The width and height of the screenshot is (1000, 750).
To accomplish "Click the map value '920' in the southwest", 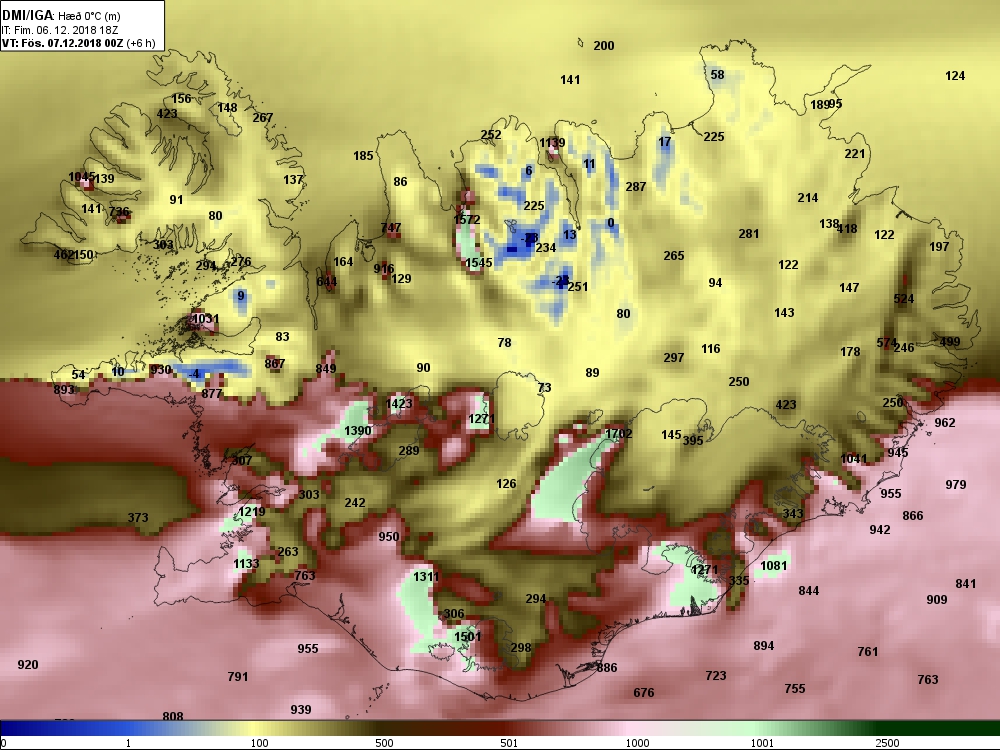I will click(x=28, y=665).
